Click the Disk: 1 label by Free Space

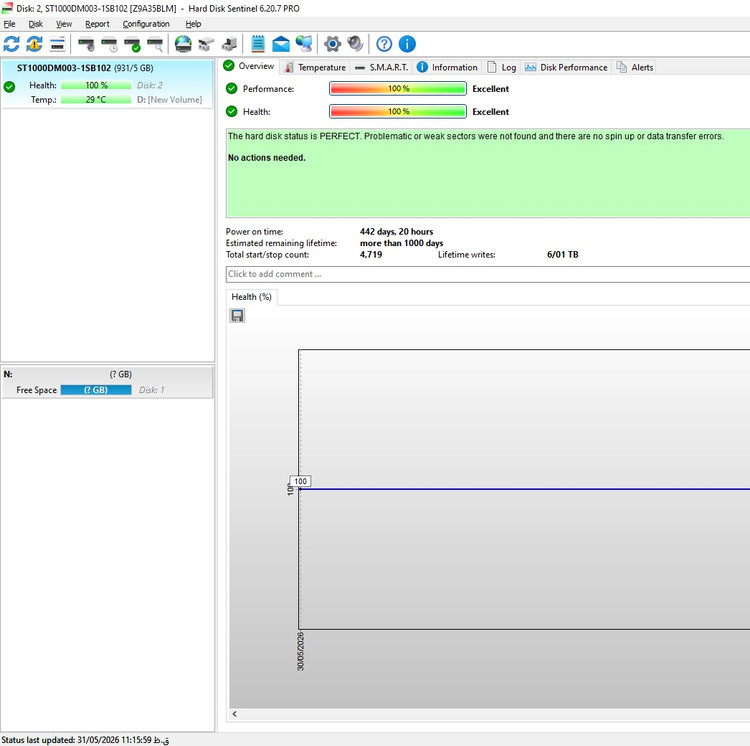[152, 390]
